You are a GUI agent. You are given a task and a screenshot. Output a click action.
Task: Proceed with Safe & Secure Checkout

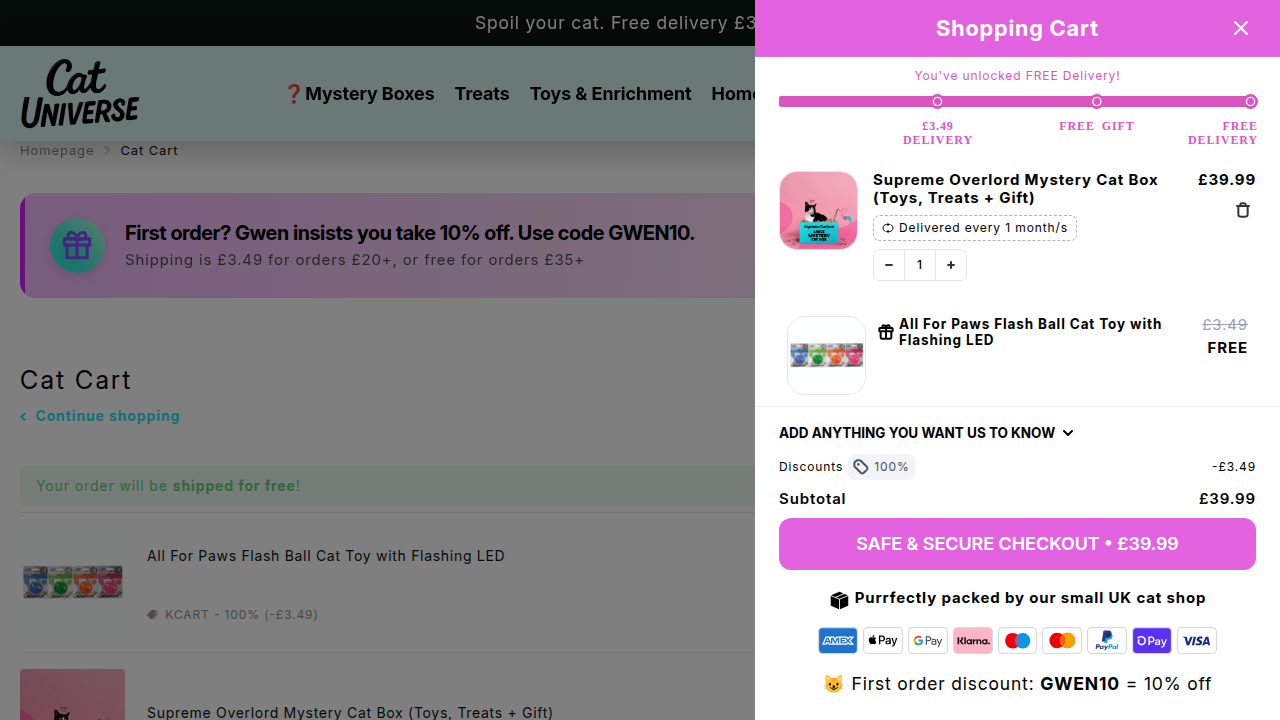tap(1017, 544)
